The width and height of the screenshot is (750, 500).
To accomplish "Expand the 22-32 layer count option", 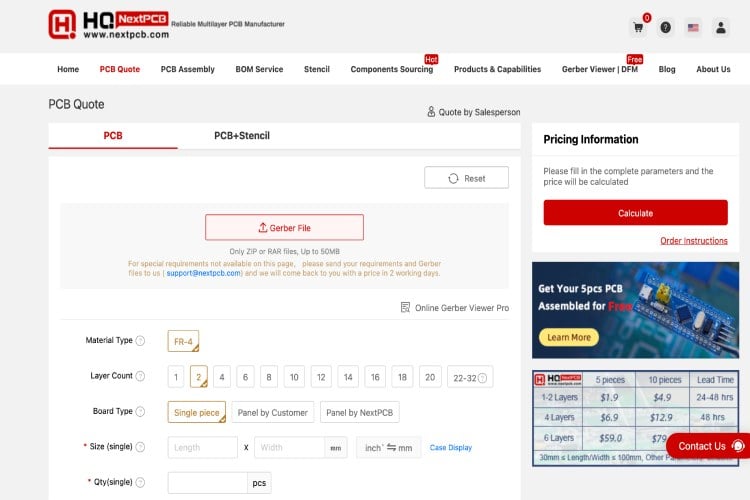I will click(470, 377).
